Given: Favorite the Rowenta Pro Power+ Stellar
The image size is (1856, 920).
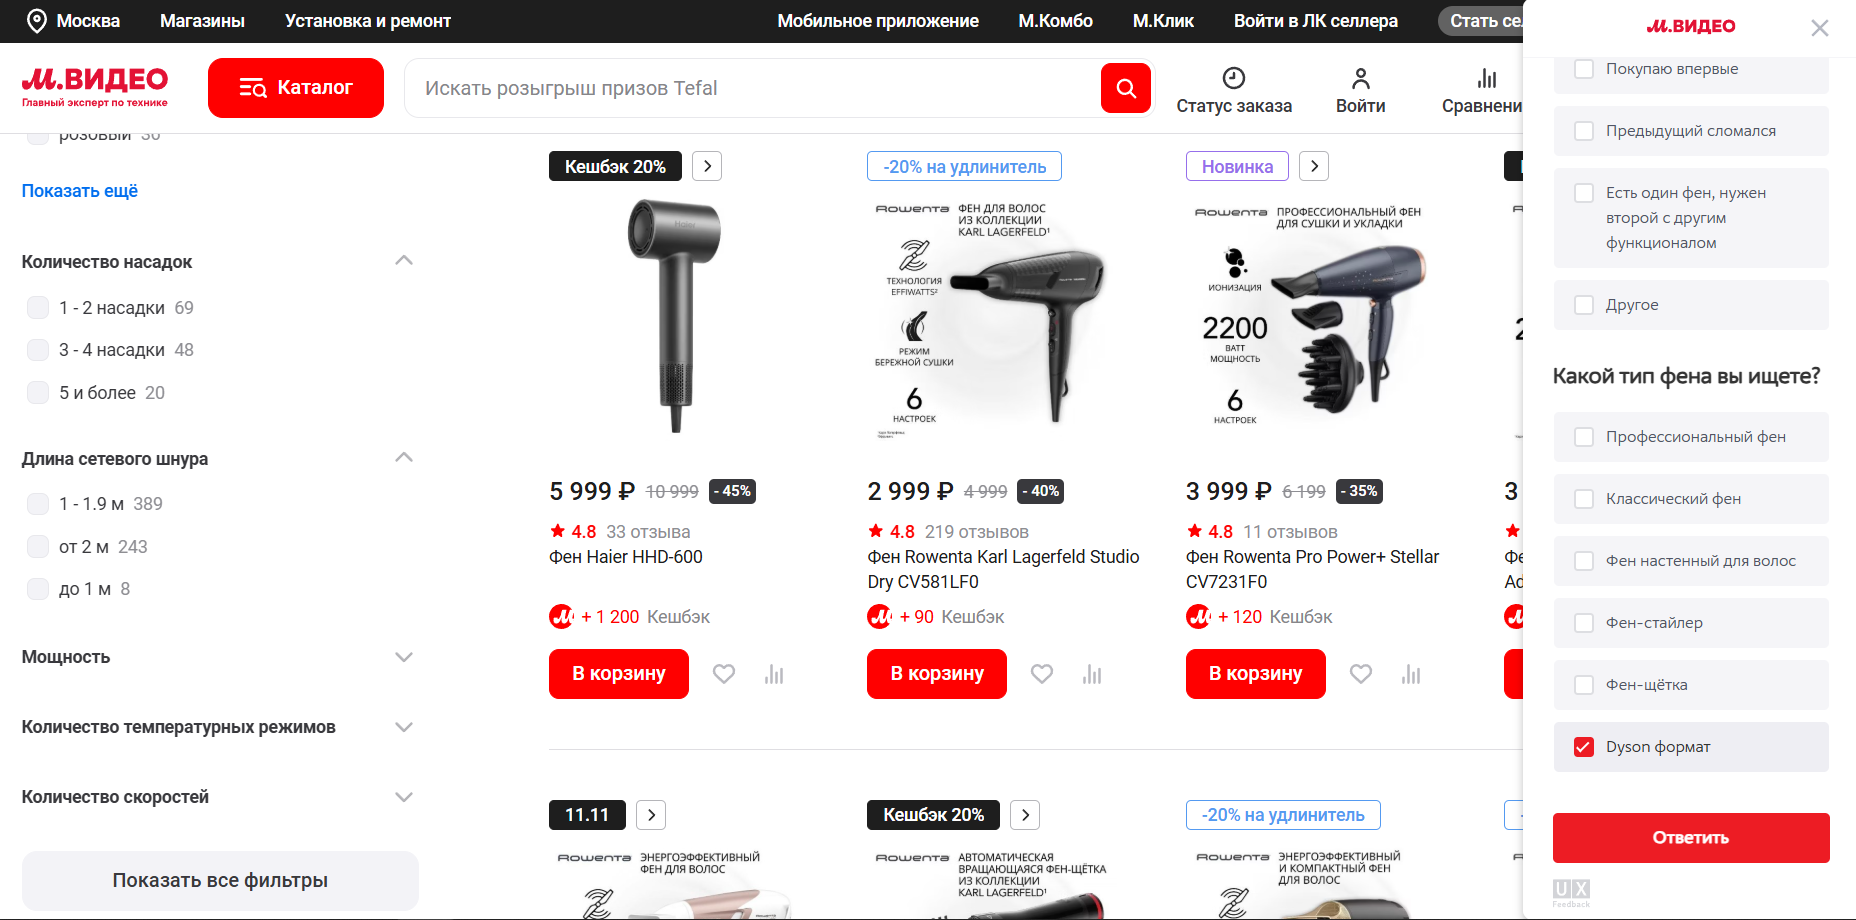Looking at the screenshot, I should (x=1361, y=674).
